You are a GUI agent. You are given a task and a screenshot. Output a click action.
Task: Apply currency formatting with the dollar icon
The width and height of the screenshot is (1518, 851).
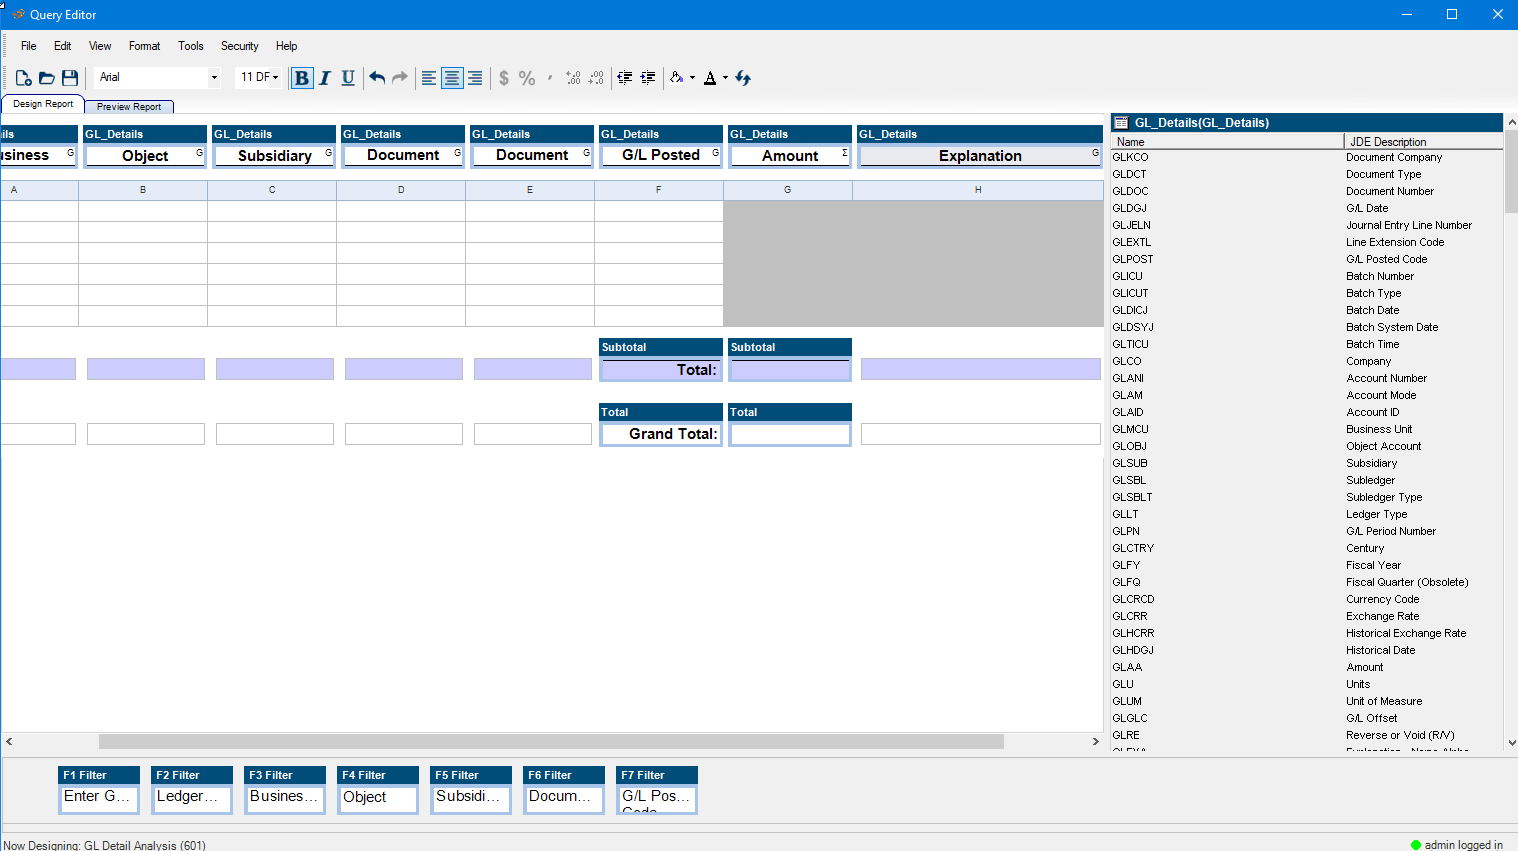[x=504, y=78]
